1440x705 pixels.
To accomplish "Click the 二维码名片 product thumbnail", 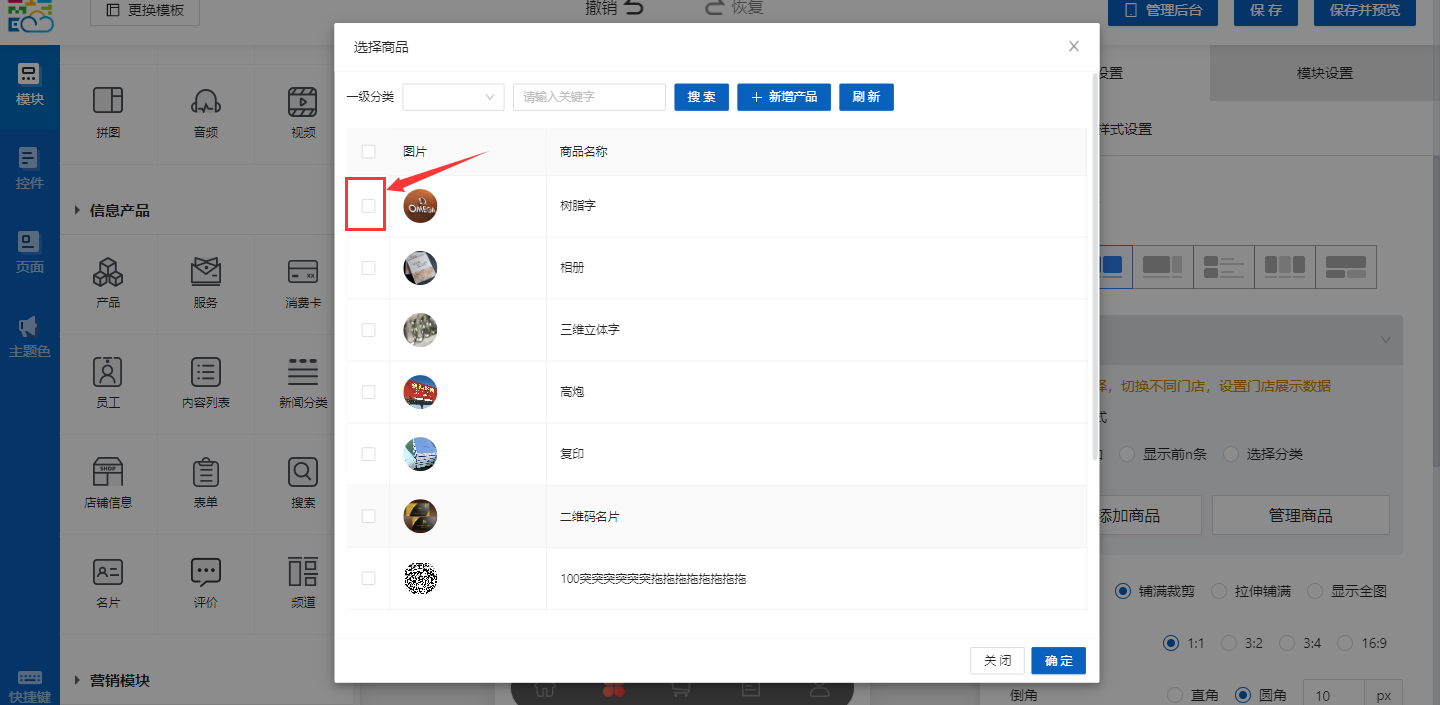I will click(420, 516).
